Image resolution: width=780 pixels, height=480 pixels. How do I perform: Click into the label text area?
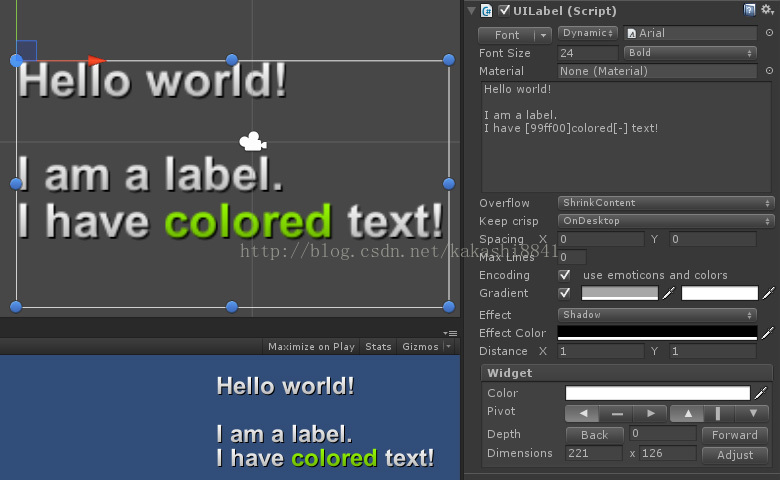click(626, 137)
